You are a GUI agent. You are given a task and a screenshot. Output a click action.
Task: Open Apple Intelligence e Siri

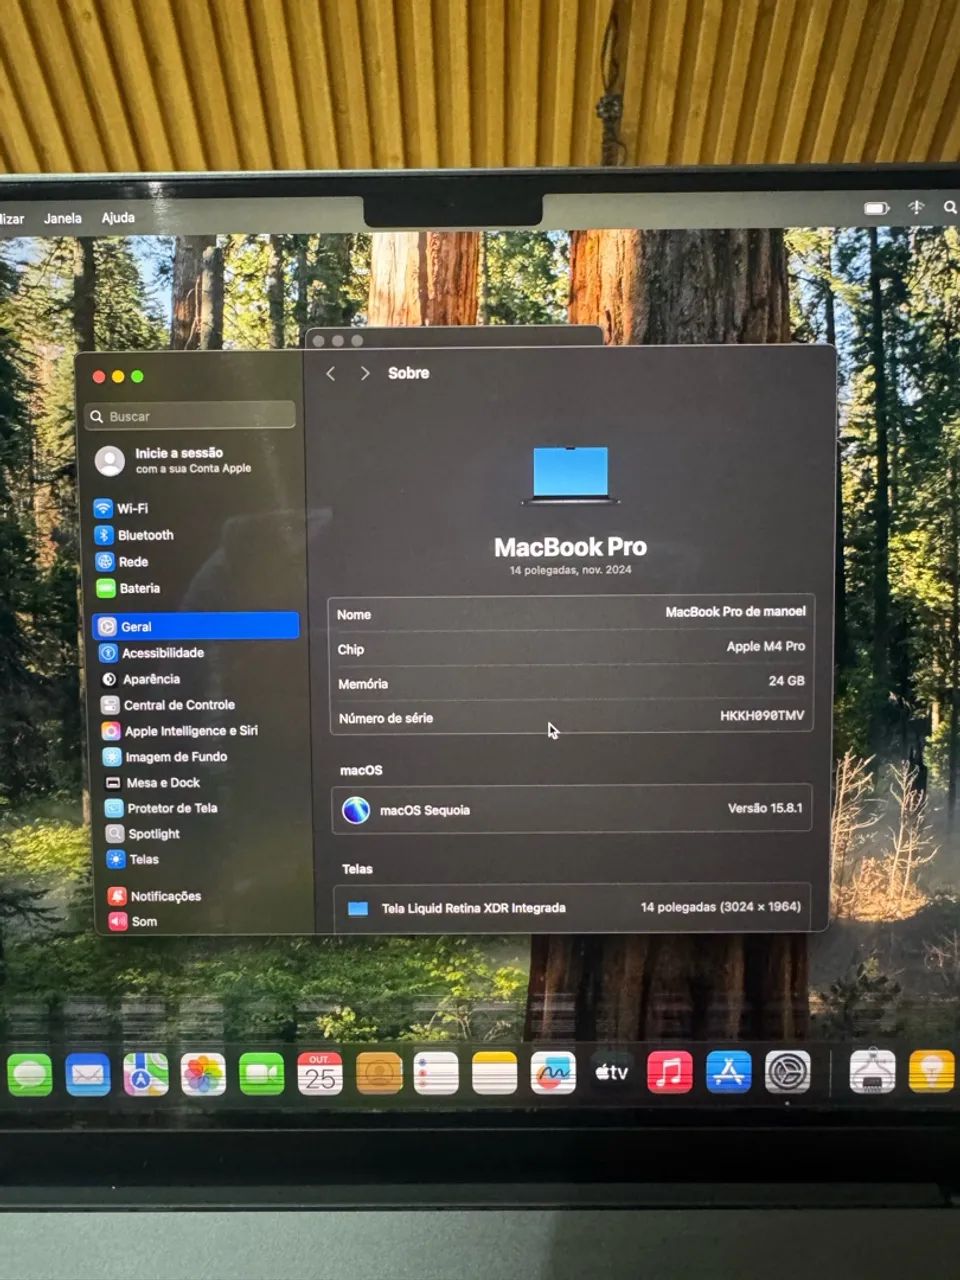coord(180,731)
